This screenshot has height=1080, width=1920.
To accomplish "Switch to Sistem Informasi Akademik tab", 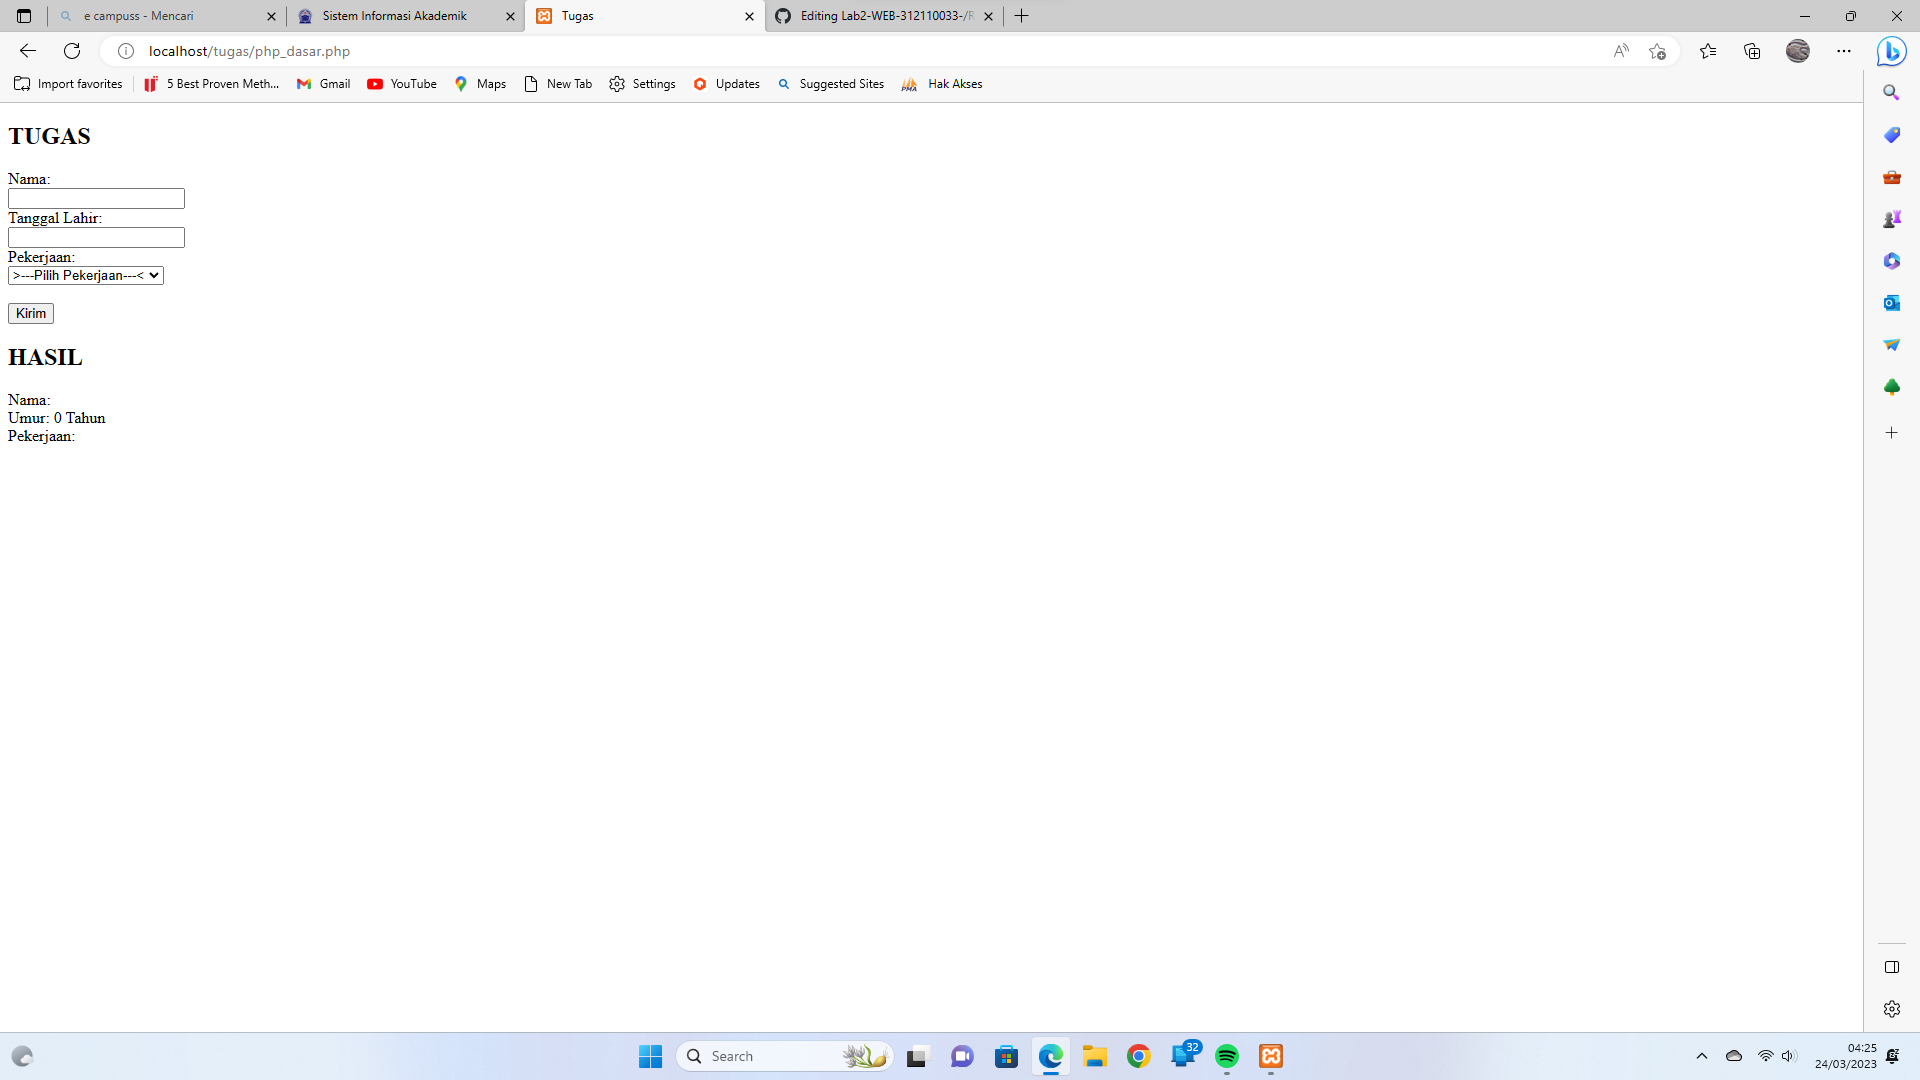I will pos(395,16).
